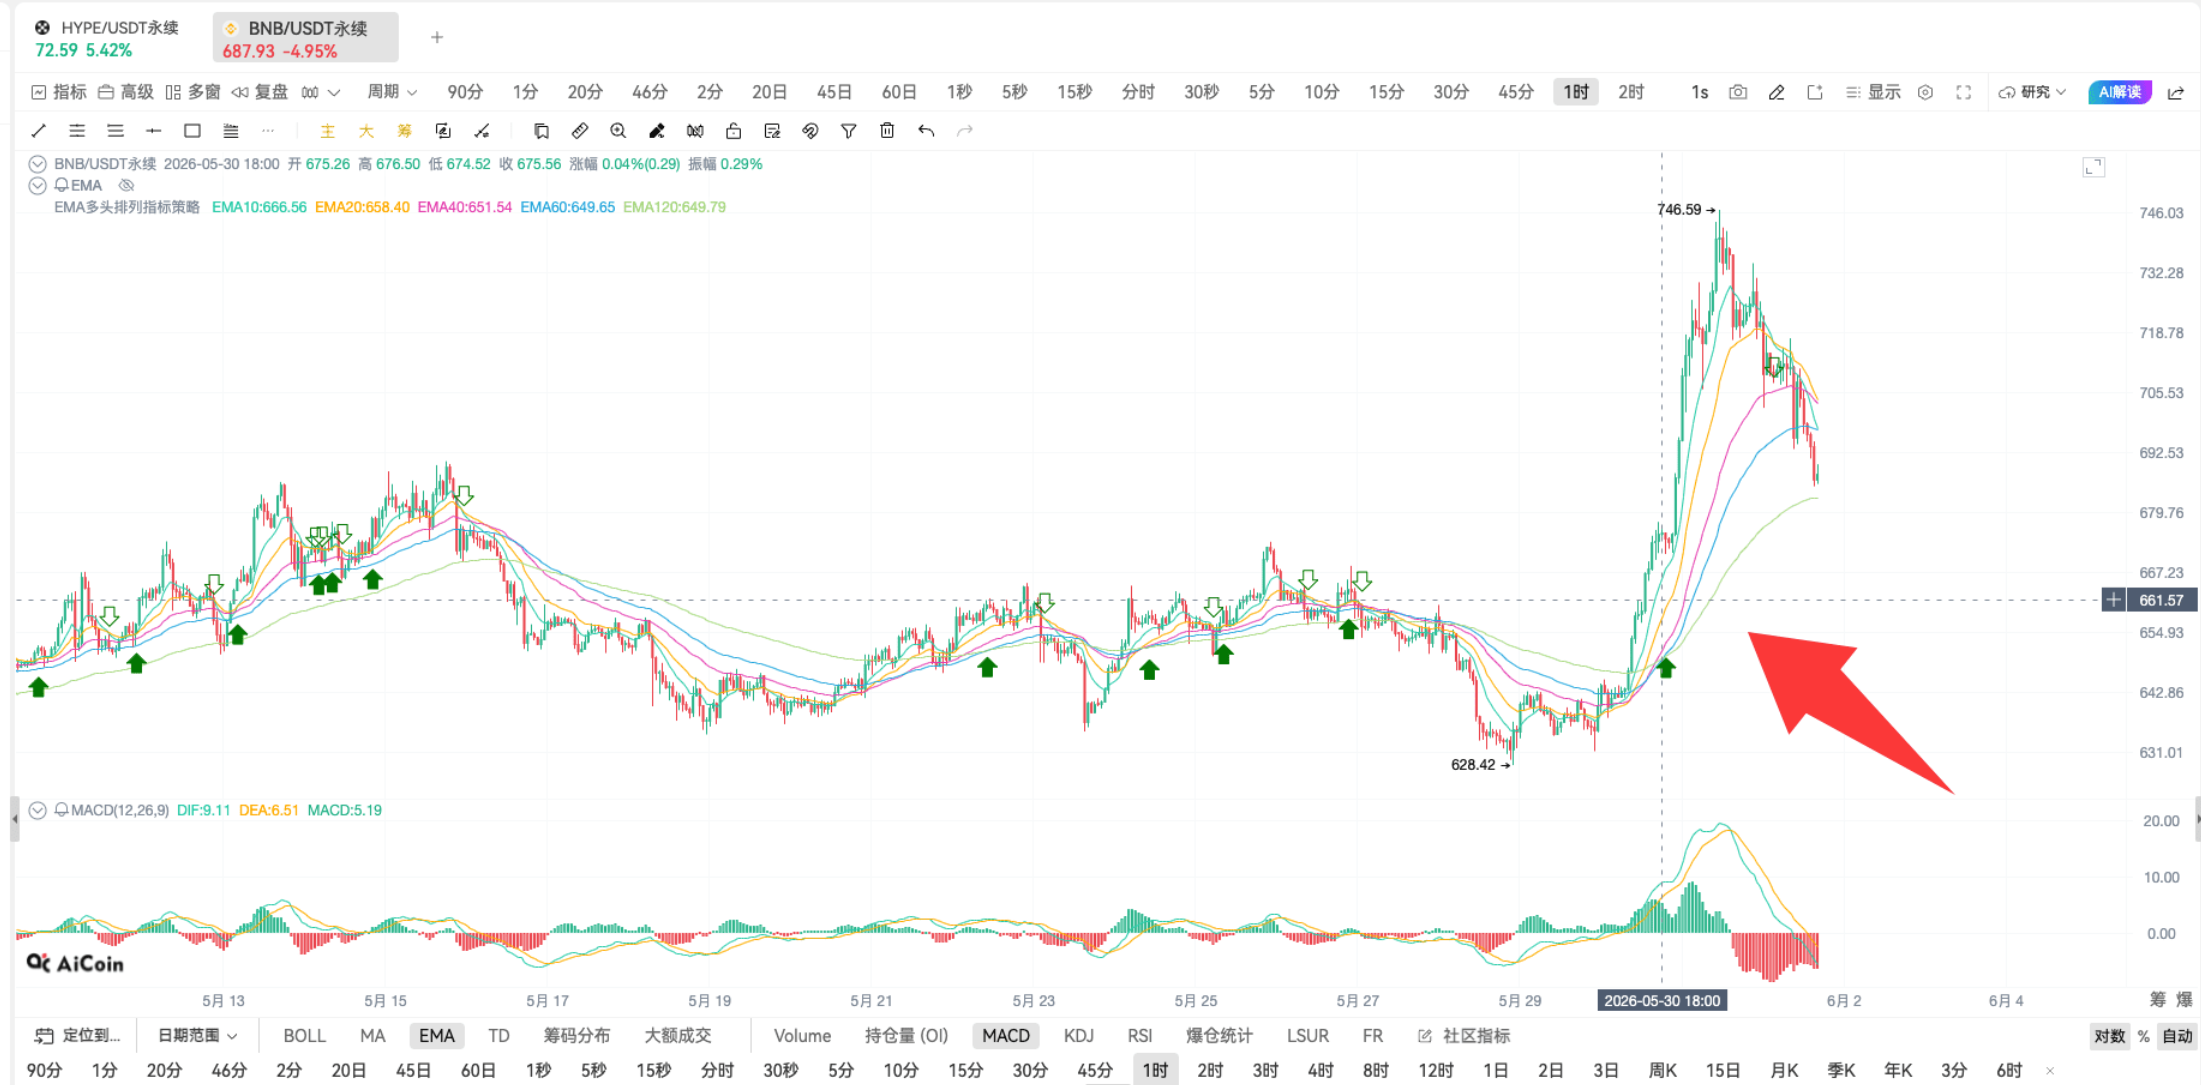Open 社区指标 community indicators
2201x1085 pixels.
[1464, 1035]
